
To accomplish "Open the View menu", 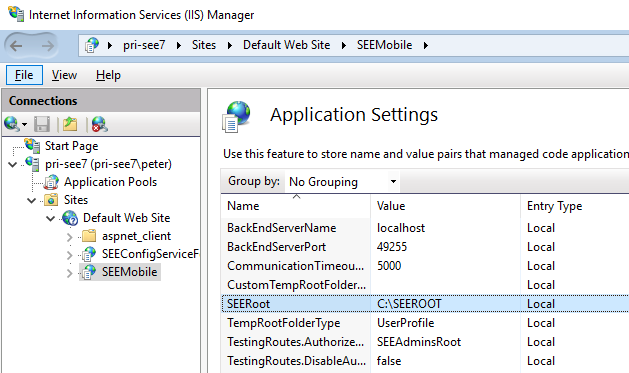I will pos(64,75).
